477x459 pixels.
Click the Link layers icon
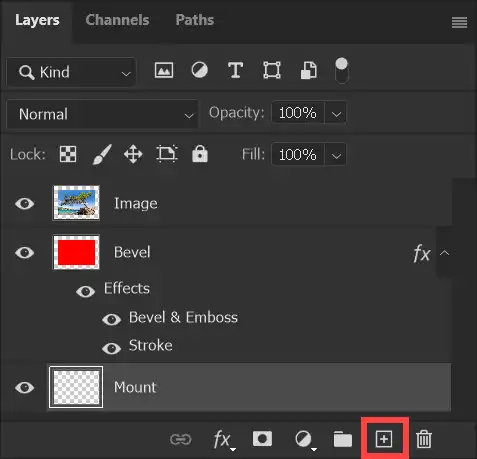point(180,439)
